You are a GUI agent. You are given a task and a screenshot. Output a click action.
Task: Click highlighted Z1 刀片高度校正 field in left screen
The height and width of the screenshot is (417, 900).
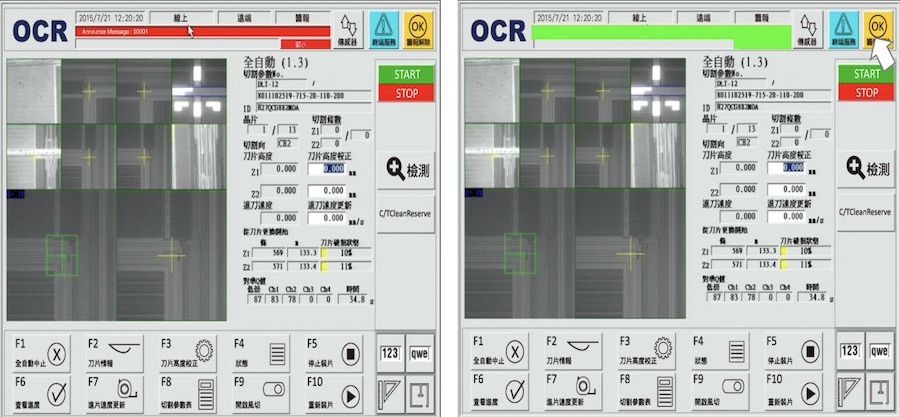coord(327,169)
